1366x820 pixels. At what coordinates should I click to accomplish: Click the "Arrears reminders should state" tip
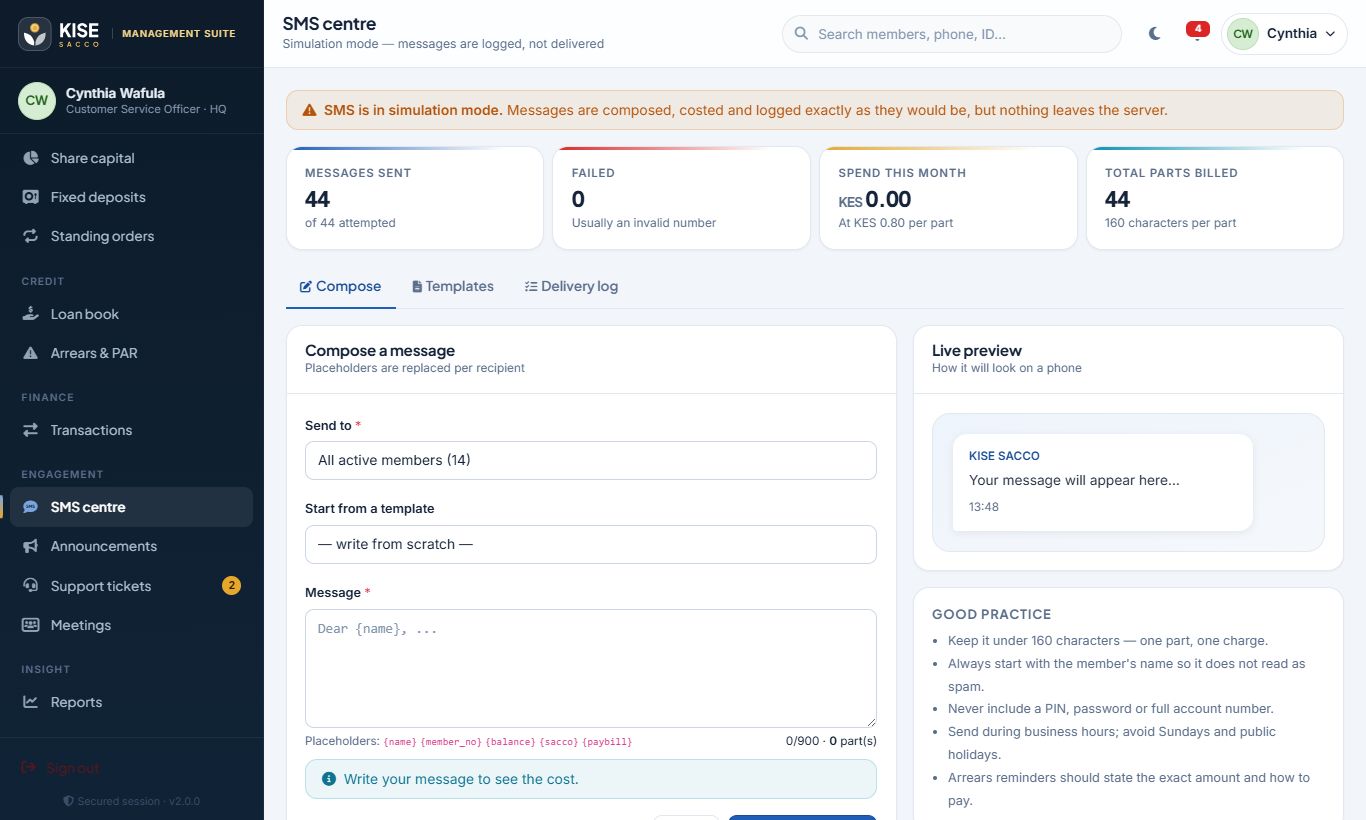1129,789
